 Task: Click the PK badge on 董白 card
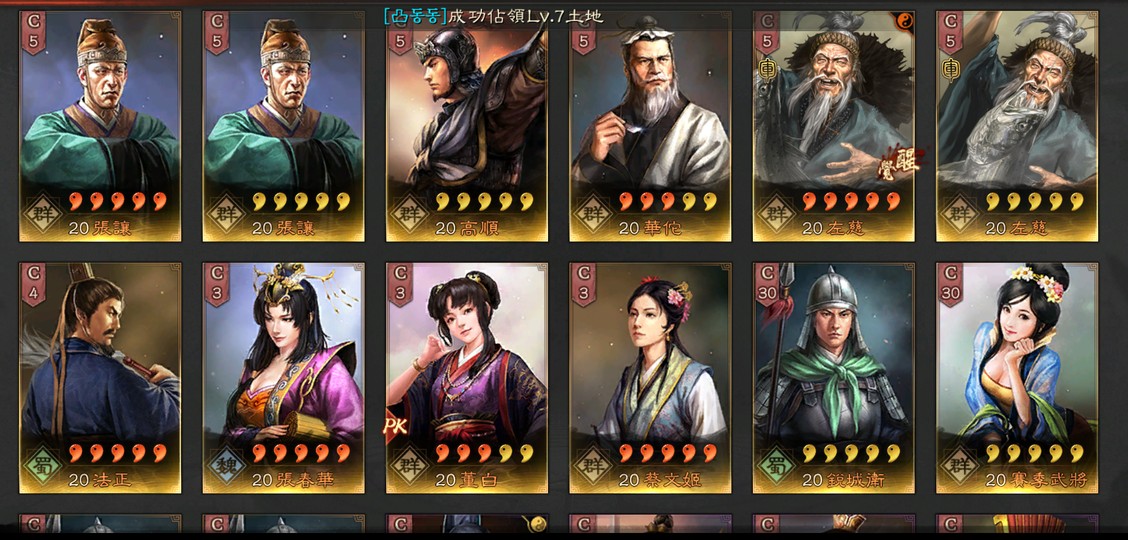tap(396, 426)
